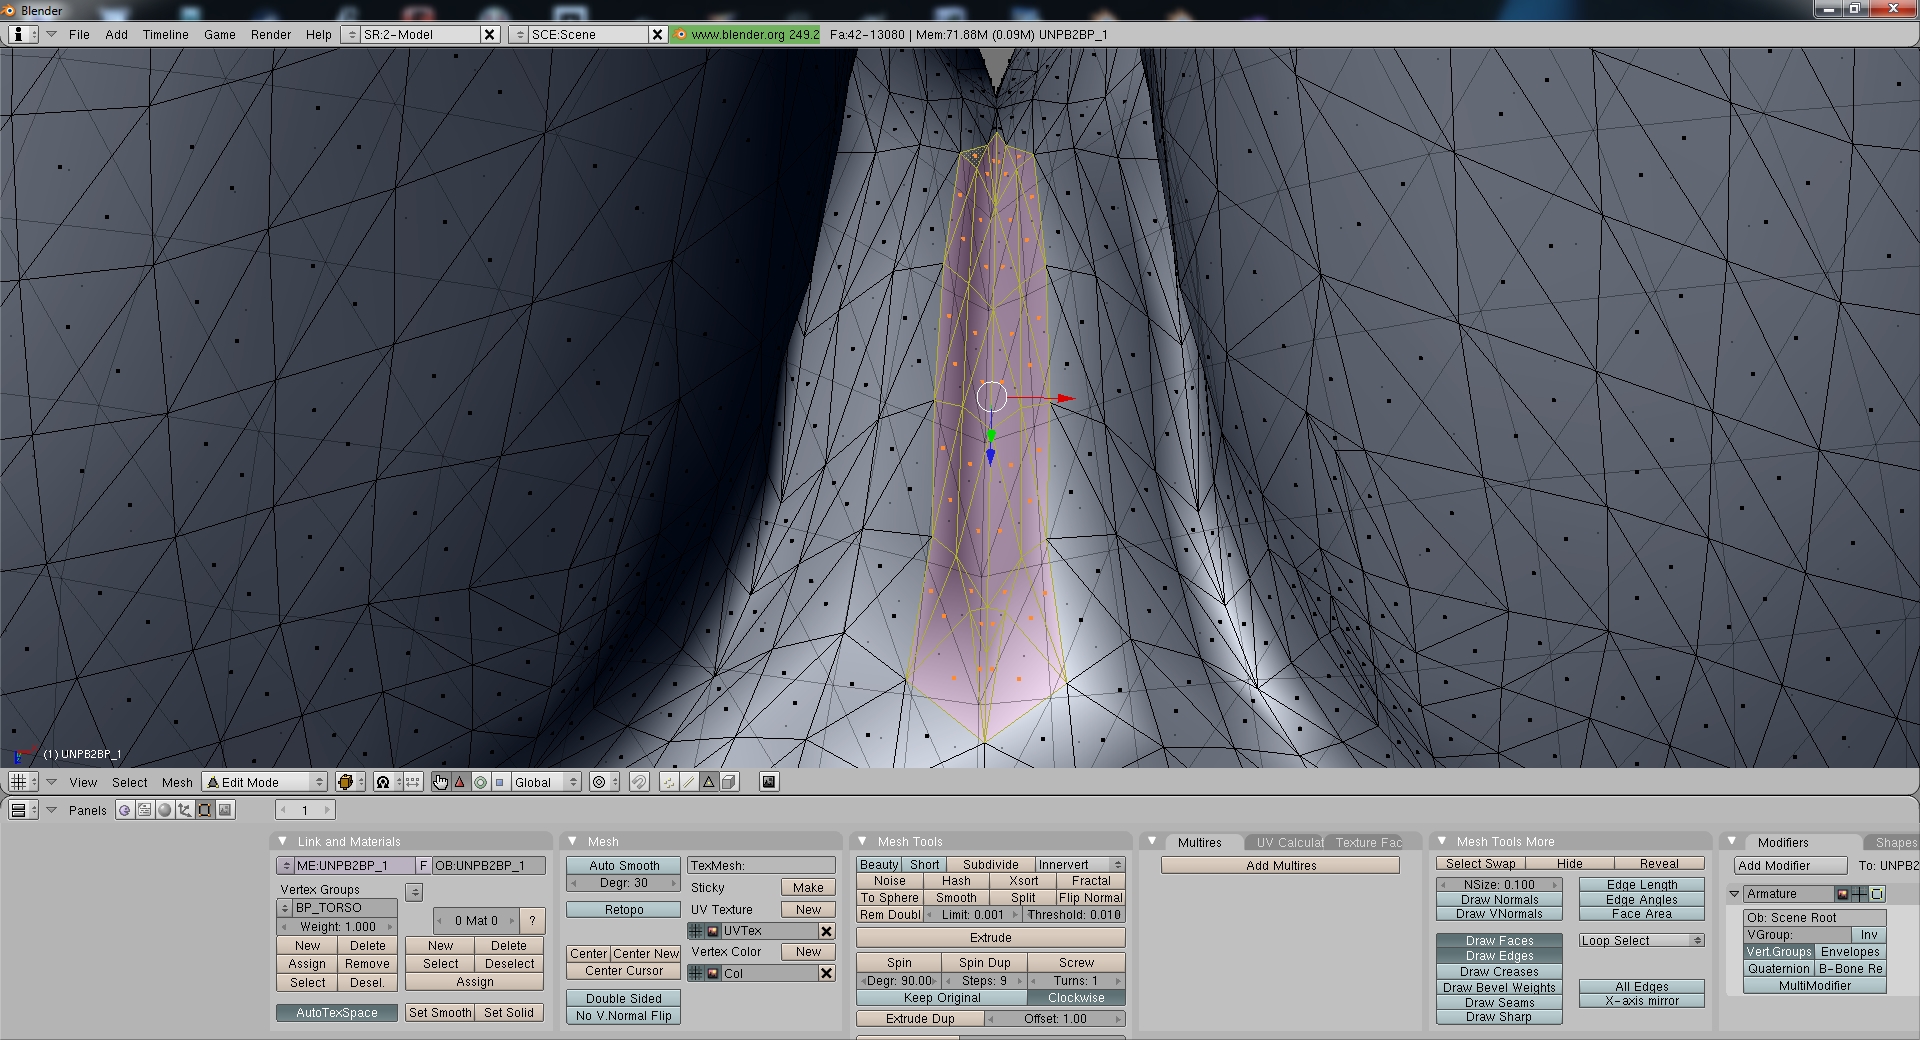The width and height of the screenshot is (1920, 1040).
Task: Open the Render menu
Action: coord(271,34)
